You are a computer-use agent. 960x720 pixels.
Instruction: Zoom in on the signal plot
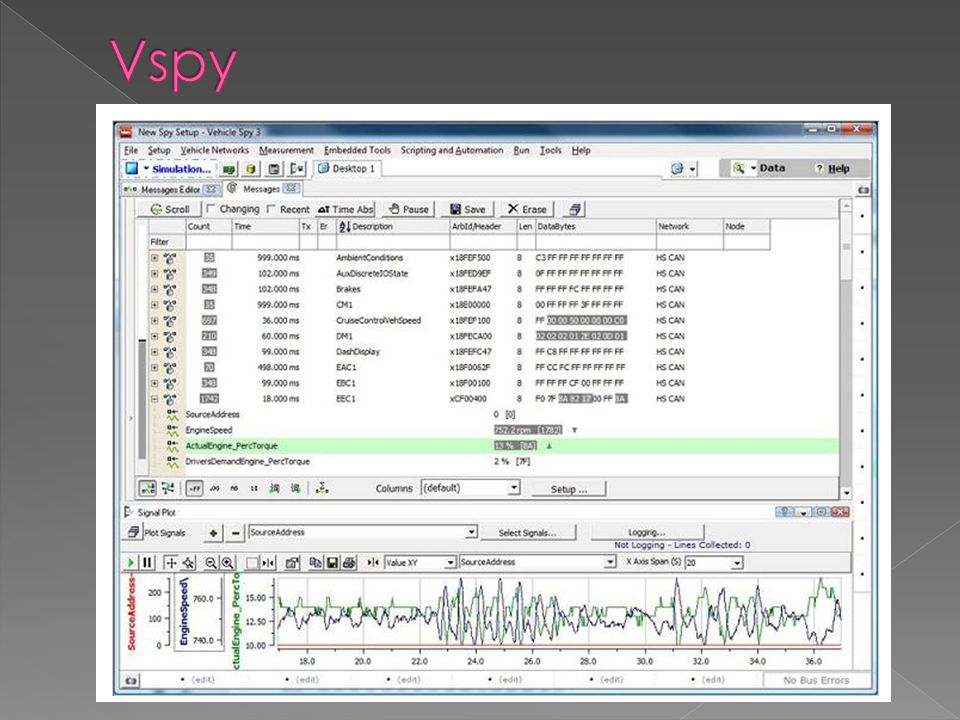227,563
